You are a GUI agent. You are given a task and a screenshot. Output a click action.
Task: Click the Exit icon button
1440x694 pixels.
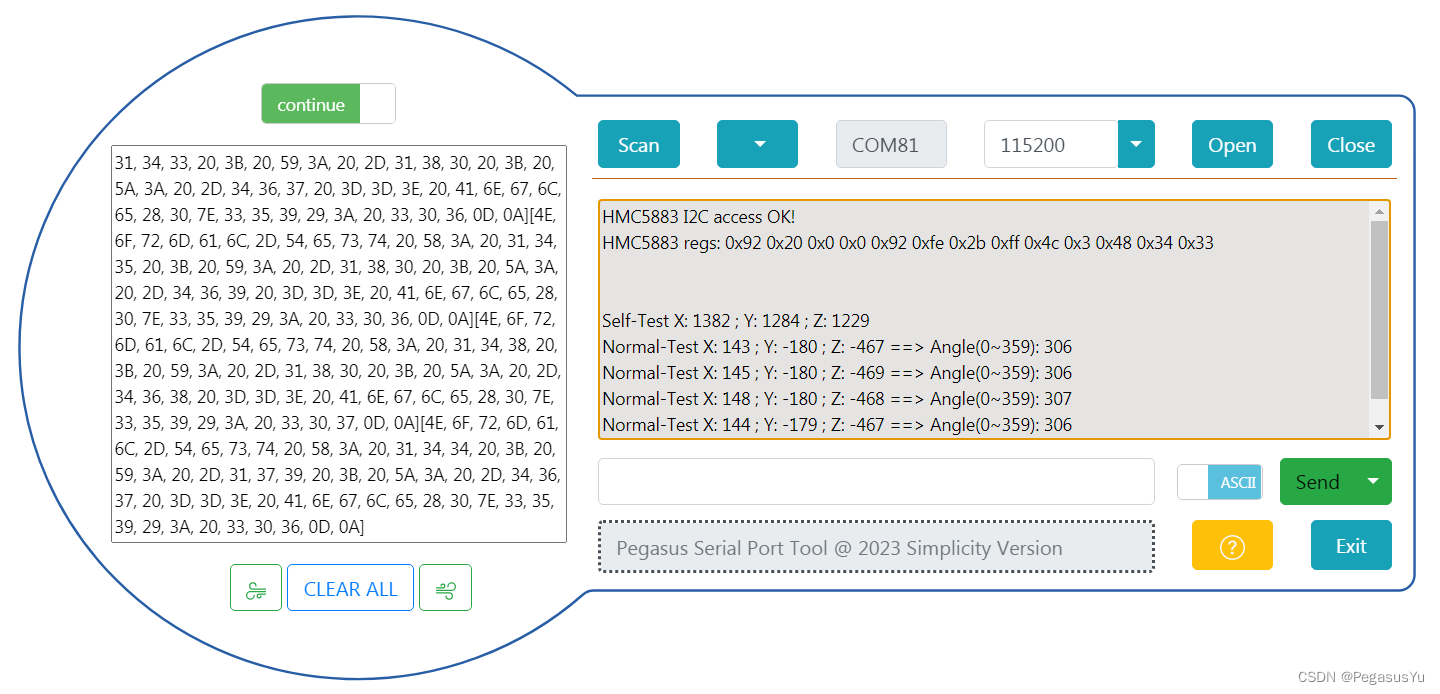click(1351, 545)
